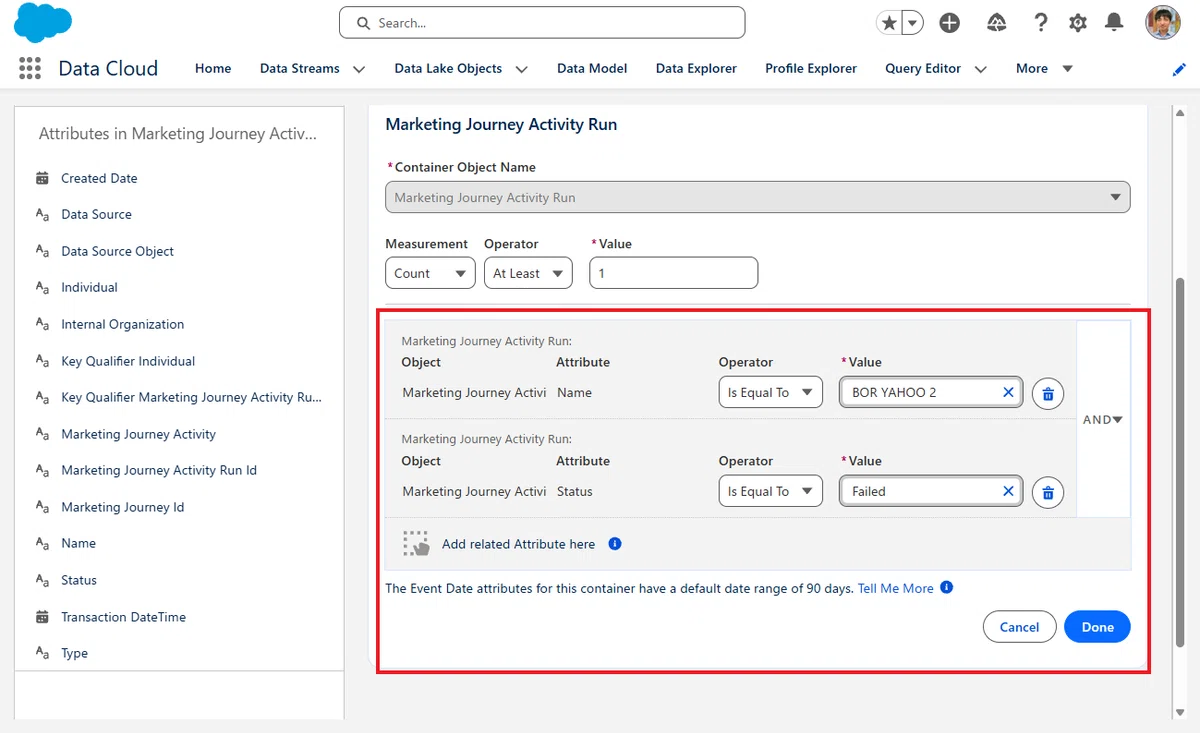
Task: Open the More navigation menu
Action: (1044, 68)
